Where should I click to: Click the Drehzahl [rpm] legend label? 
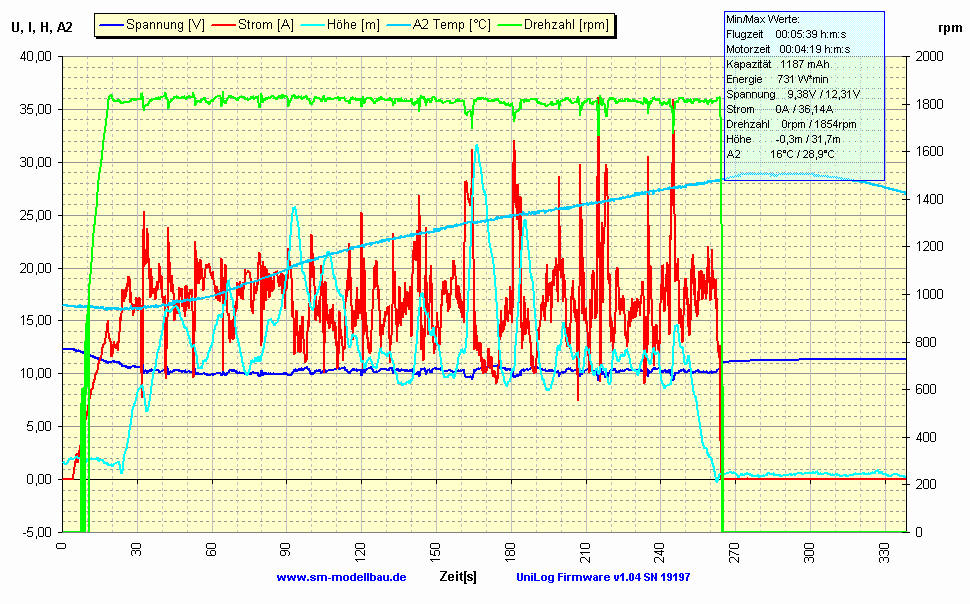pyautogui.click(x=565, y=25)
